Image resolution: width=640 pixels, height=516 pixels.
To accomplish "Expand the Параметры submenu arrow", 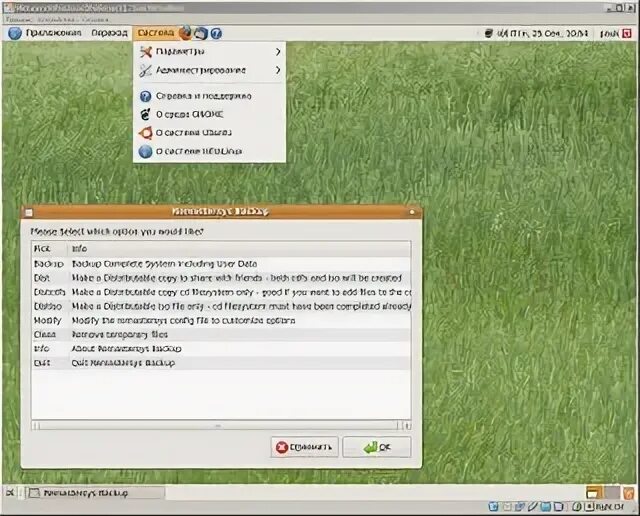I will (278, 52).
